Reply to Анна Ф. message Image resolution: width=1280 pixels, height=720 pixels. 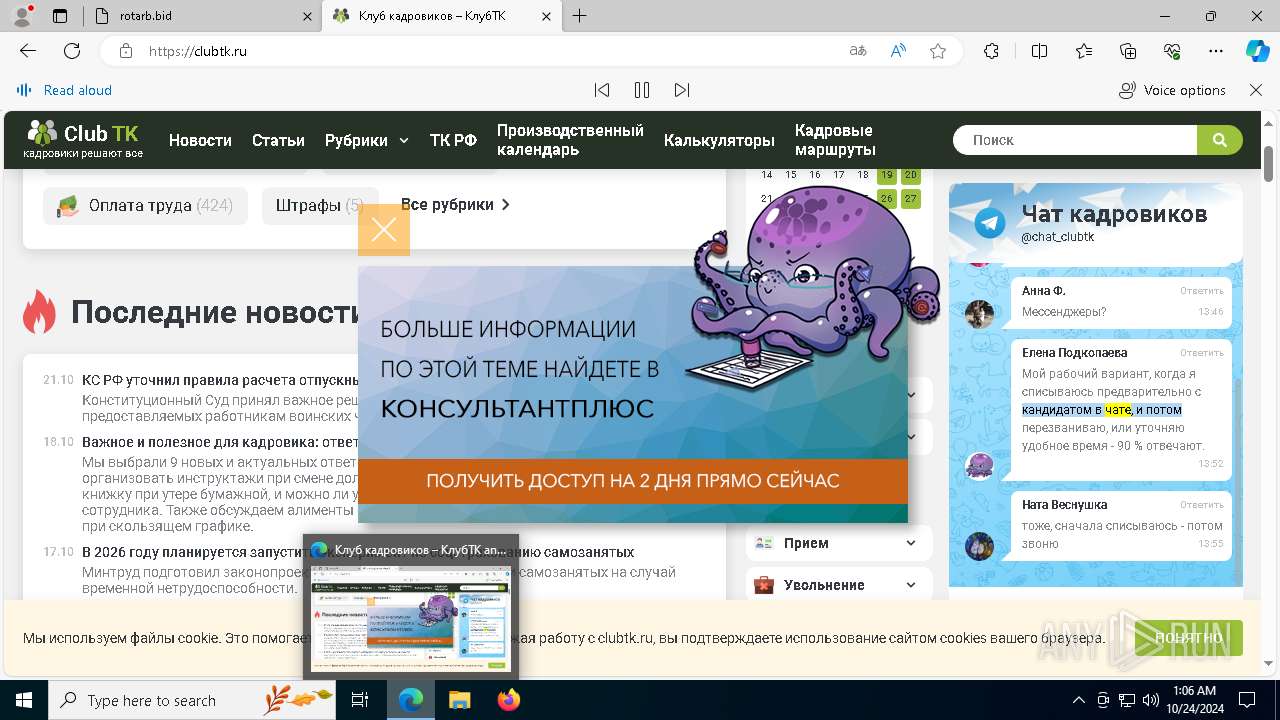[1201, 291]
